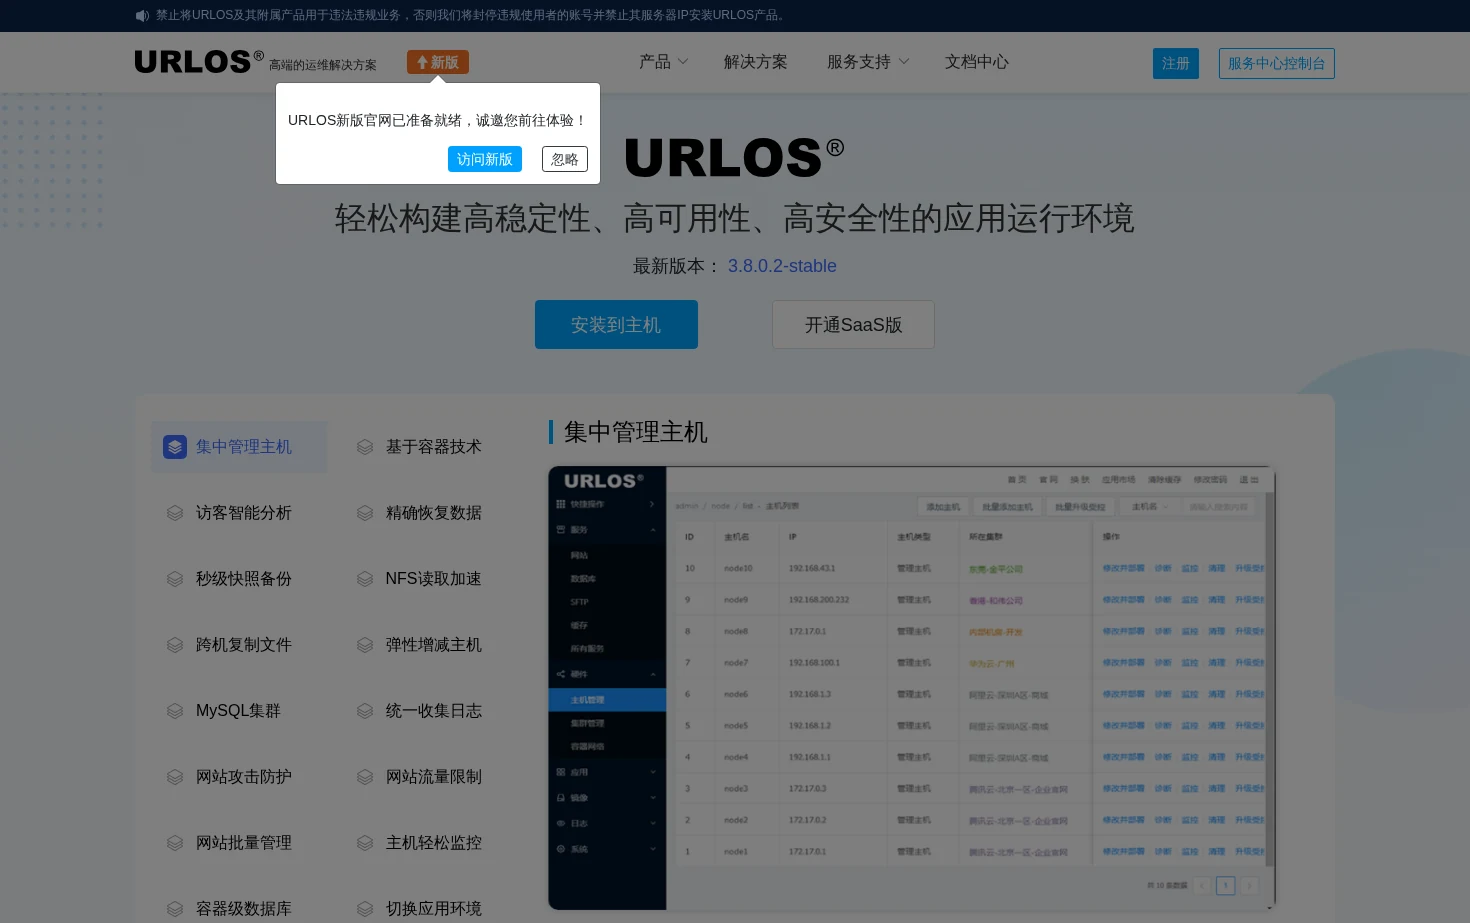
Task: Click layers icon beside 基于容器技术
Action: [x=365, y=447]
